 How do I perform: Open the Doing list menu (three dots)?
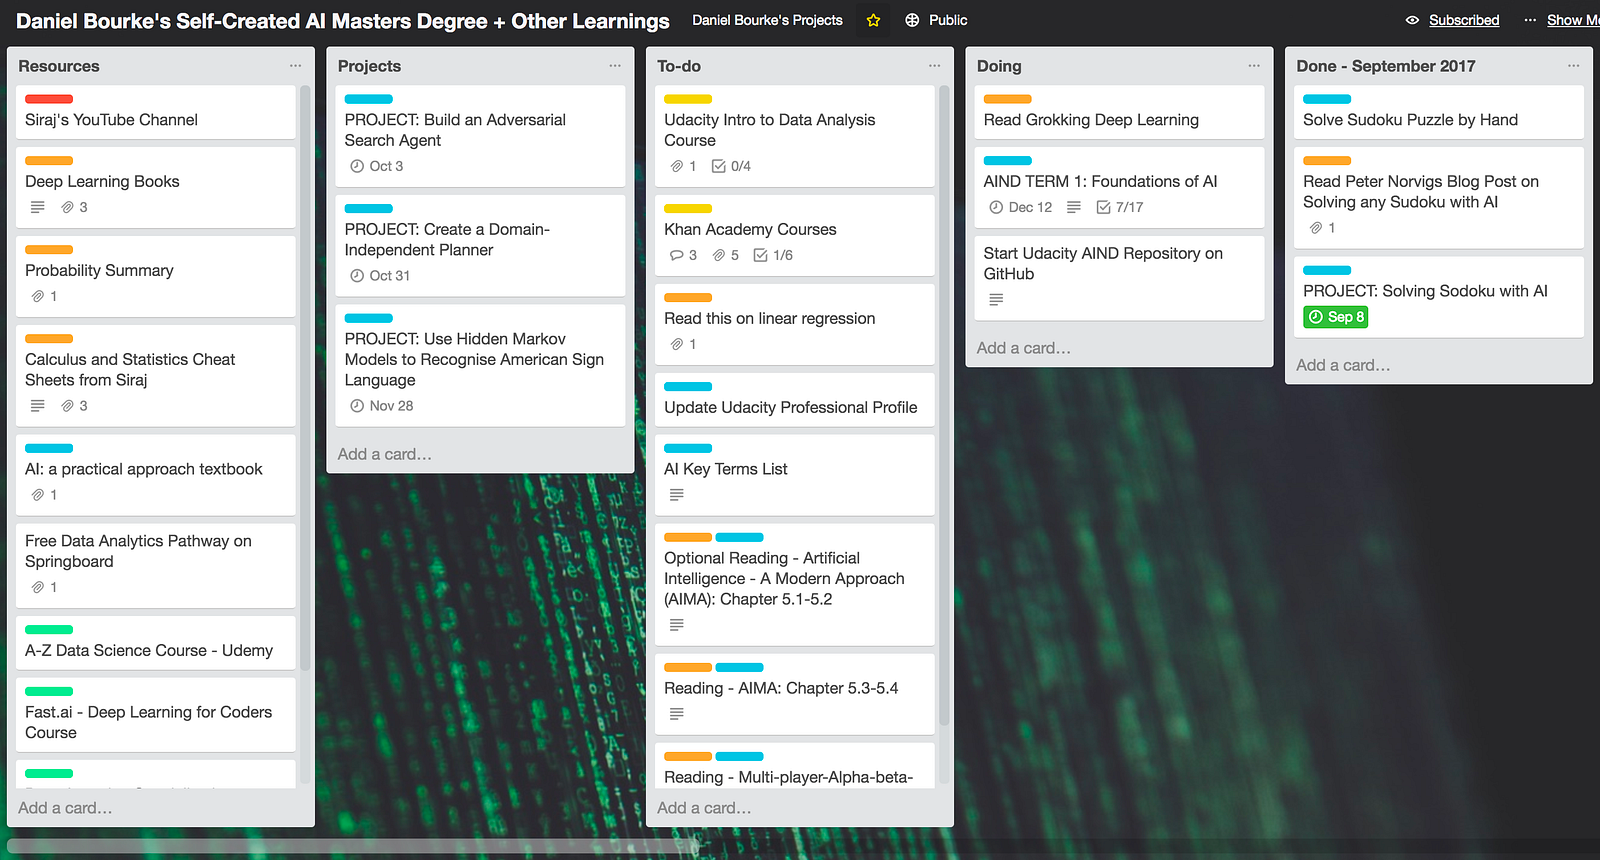pos(1254,66)
